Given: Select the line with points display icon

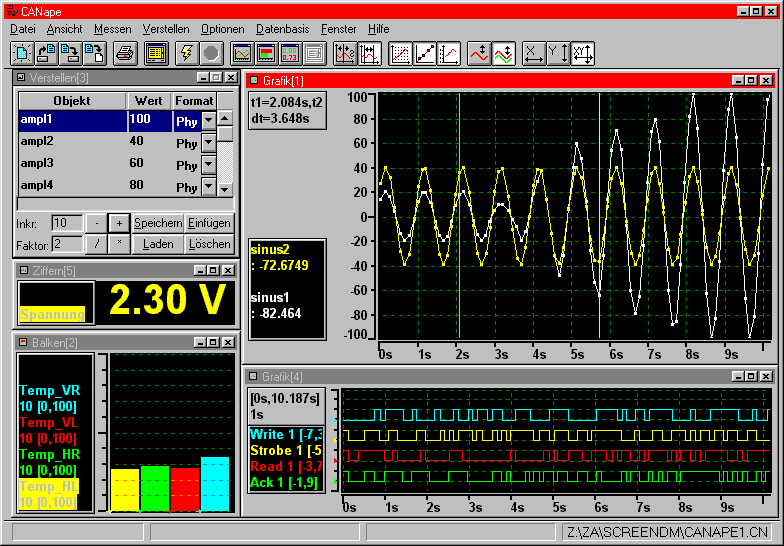Looking at the screenshot, I should [424, 53].
